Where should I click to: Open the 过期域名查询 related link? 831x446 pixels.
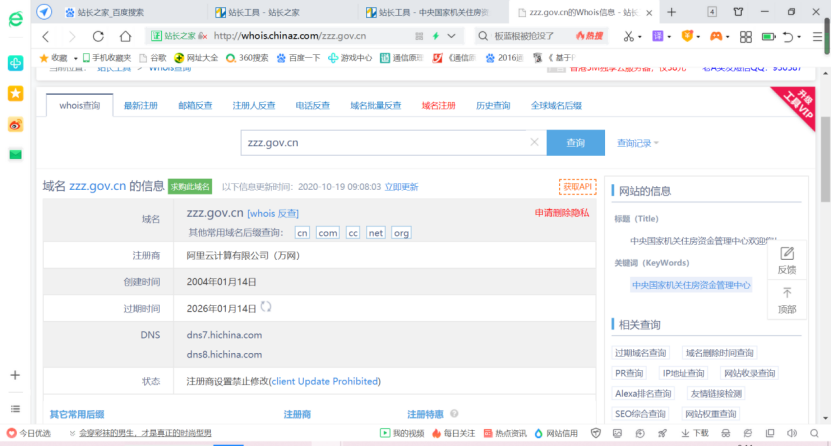[x=640, y=353]
